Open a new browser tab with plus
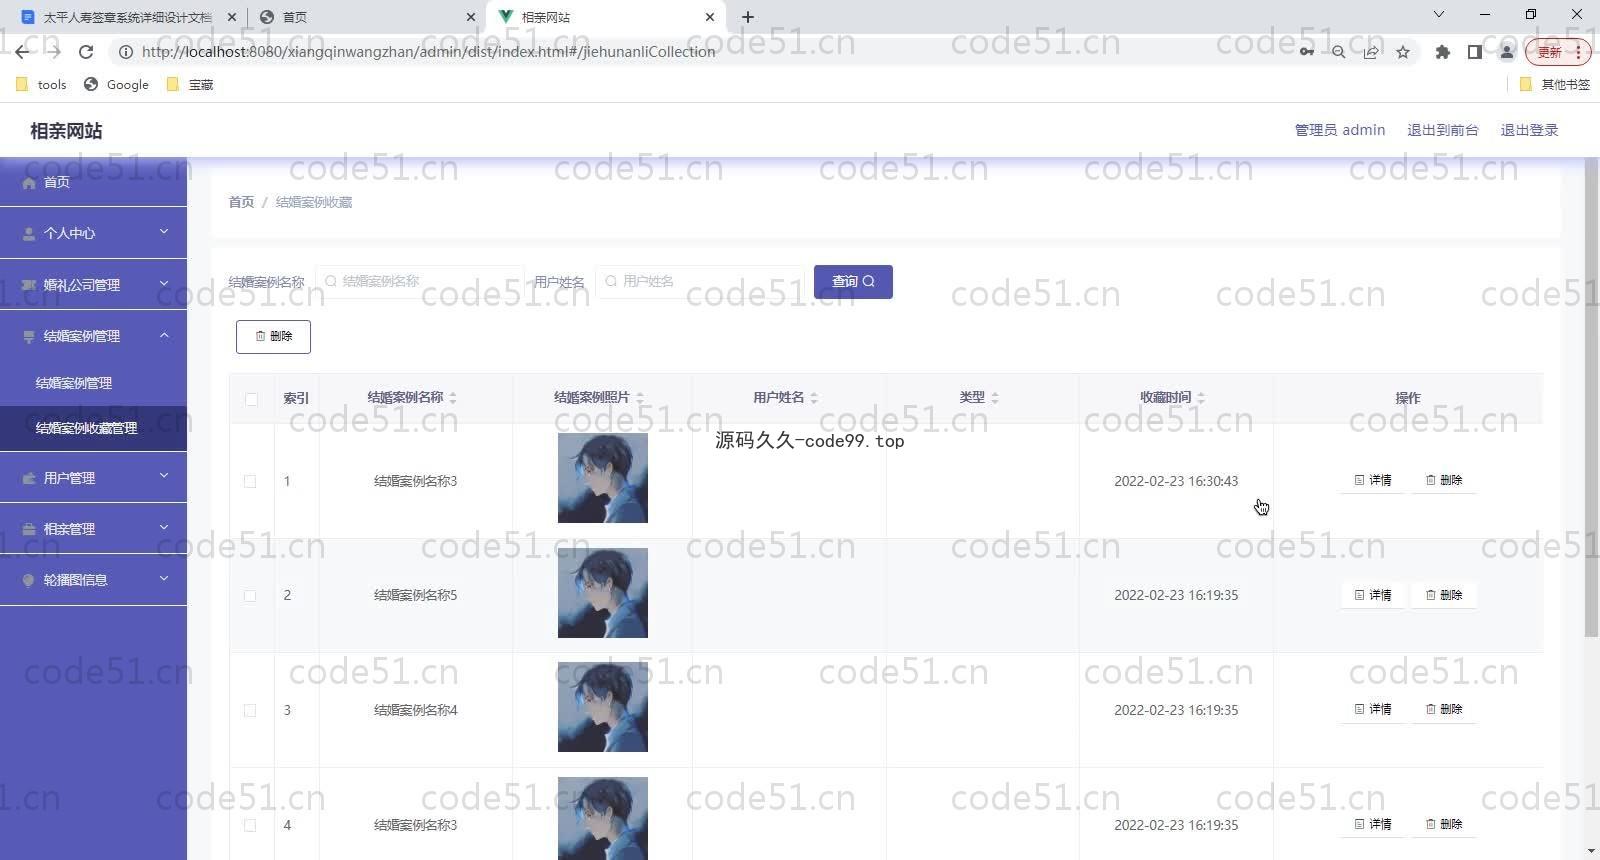 [748, 17]
